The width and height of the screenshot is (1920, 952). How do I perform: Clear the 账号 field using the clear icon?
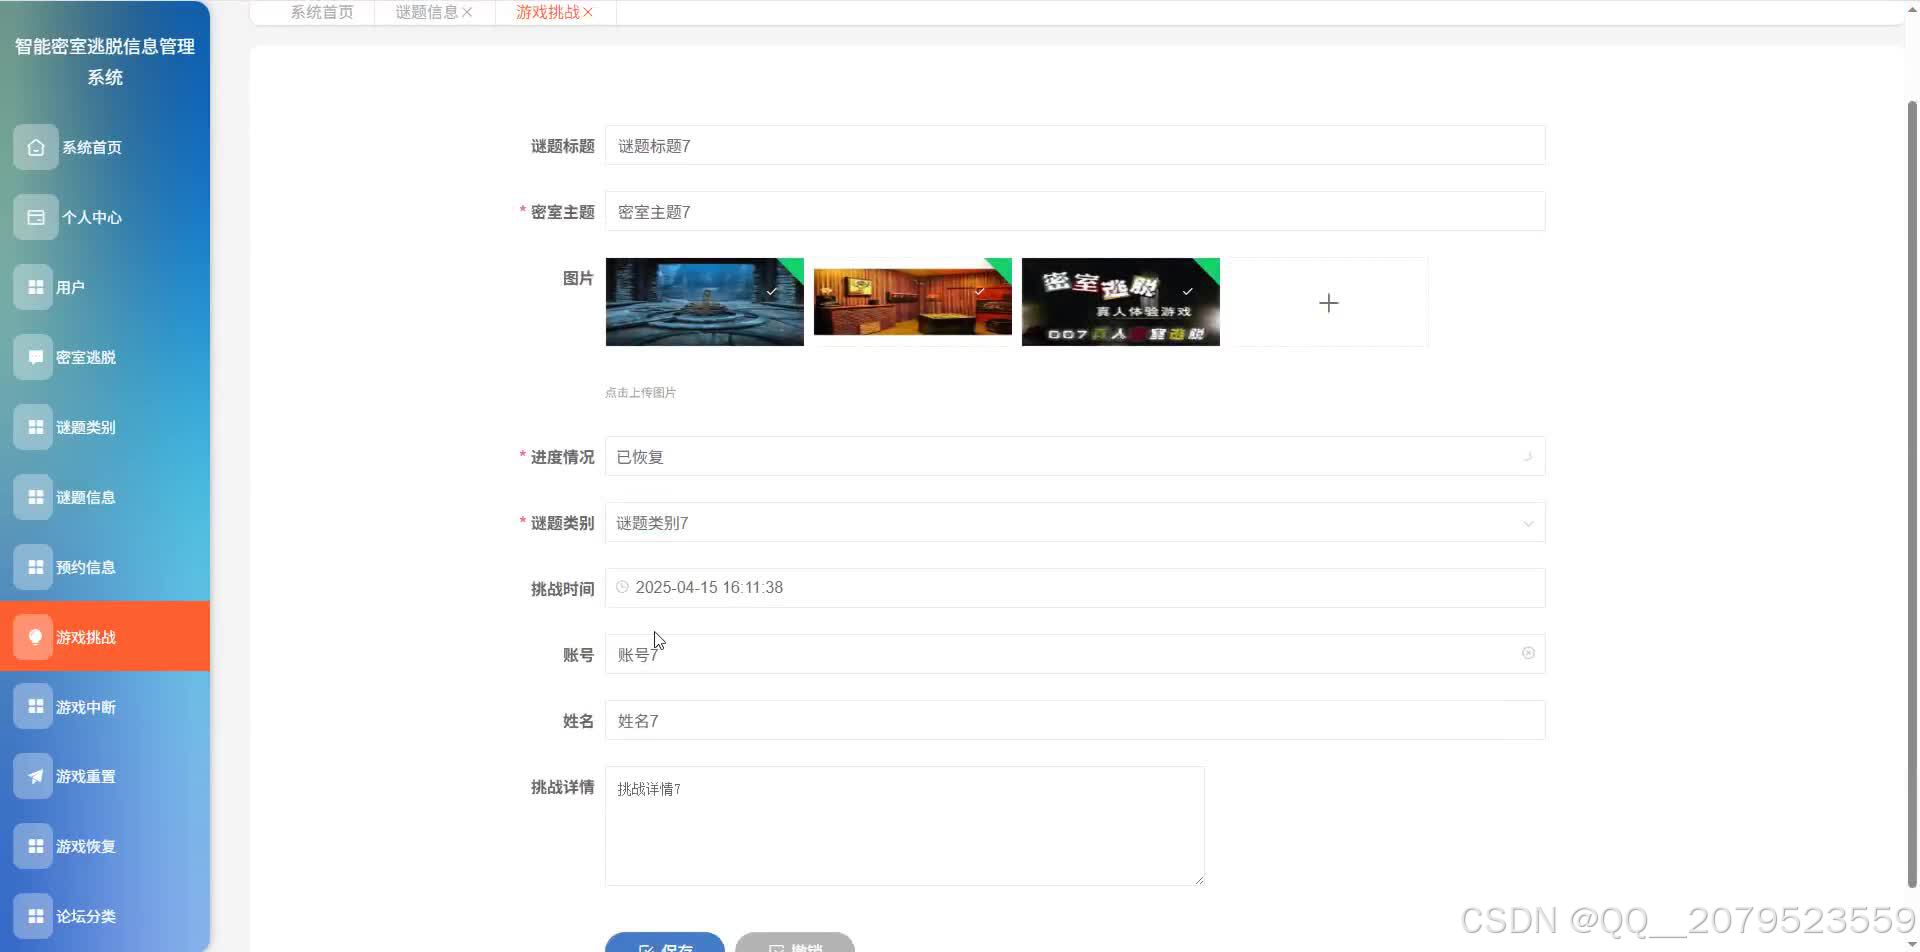(x=1529, y=653)
